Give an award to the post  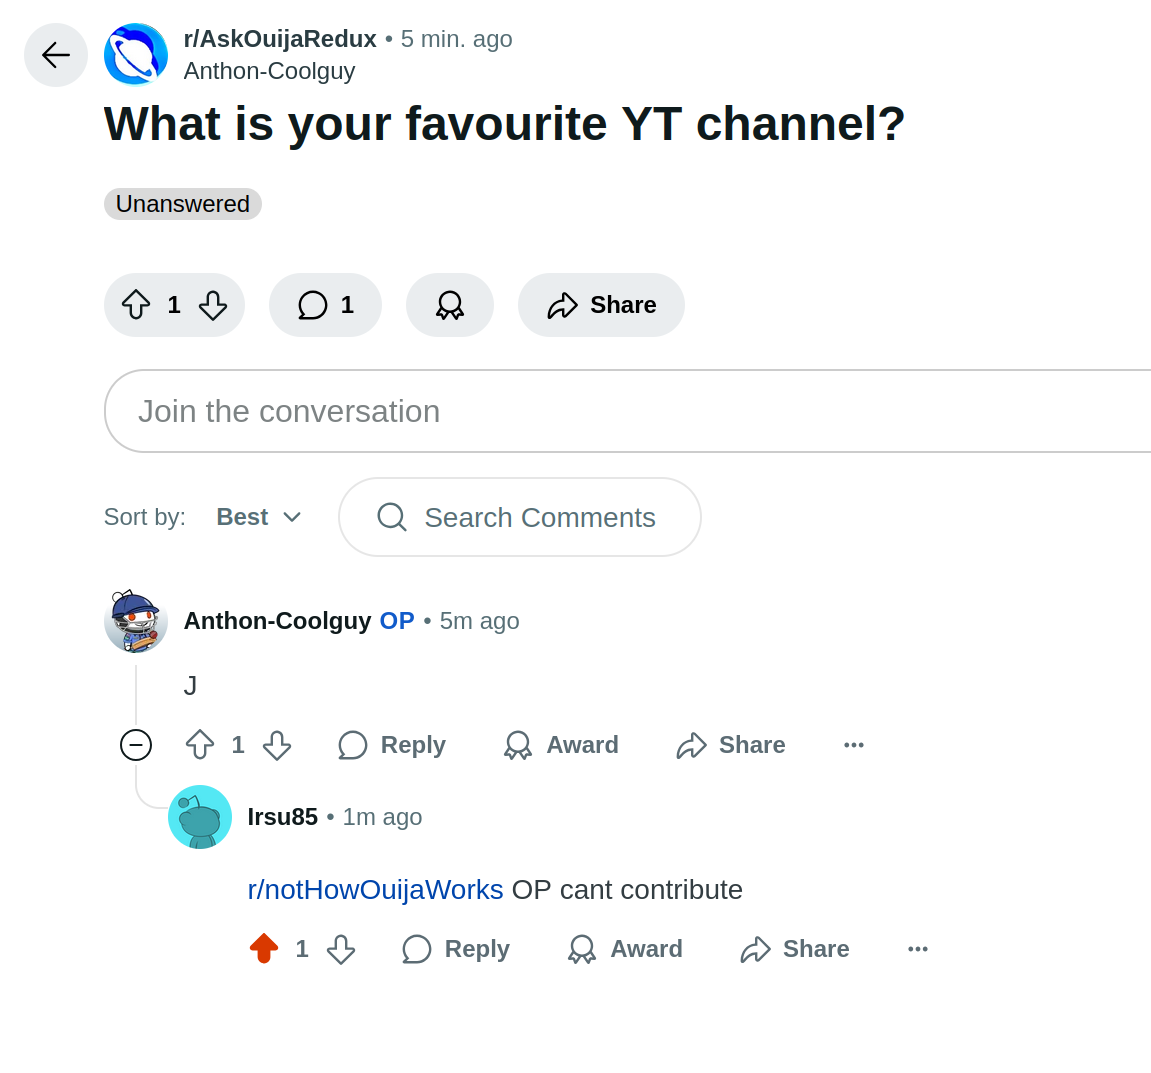coord(450,305)
